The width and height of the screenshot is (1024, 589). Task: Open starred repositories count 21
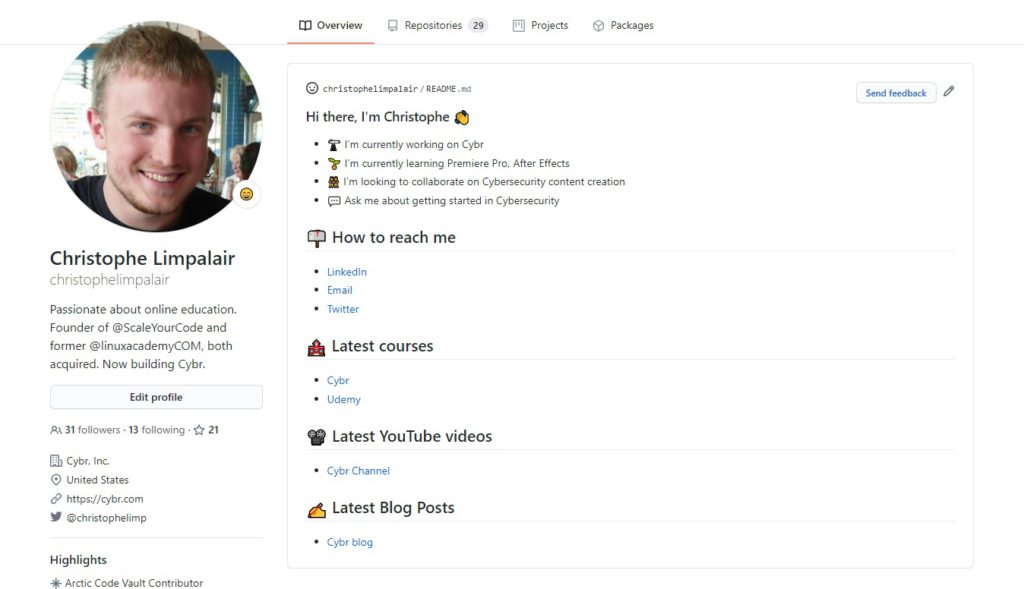[214, 430]
